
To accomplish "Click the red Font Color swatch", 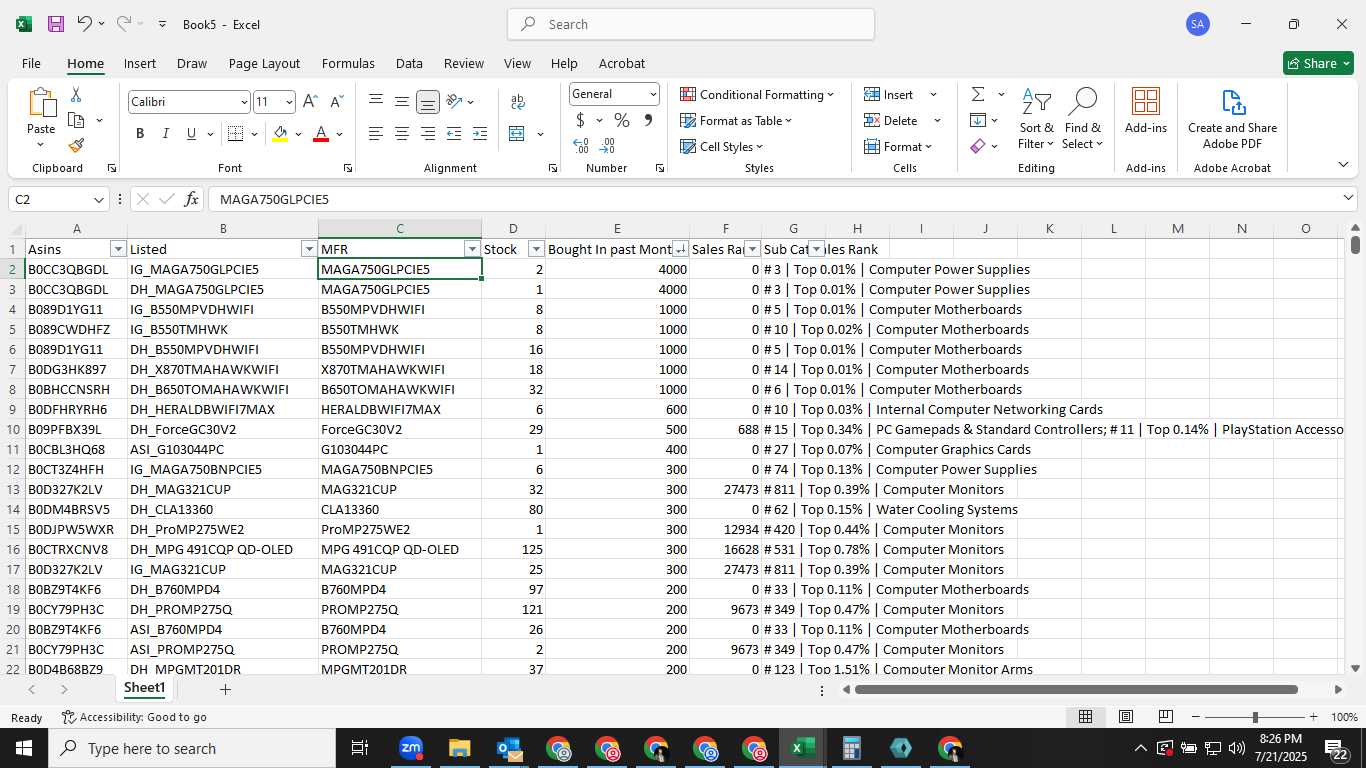I will (x=321, y=134).
